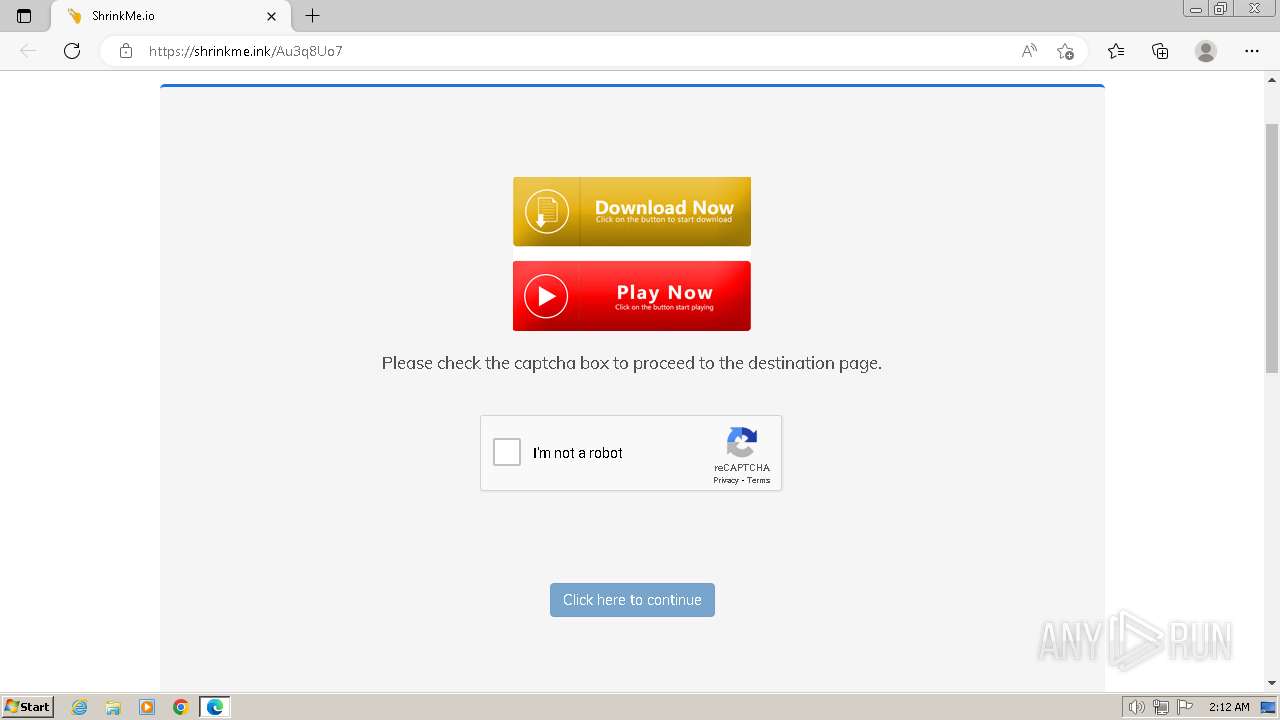
Task: Click the reCAPTCHA logo
Action: point(742,443)
